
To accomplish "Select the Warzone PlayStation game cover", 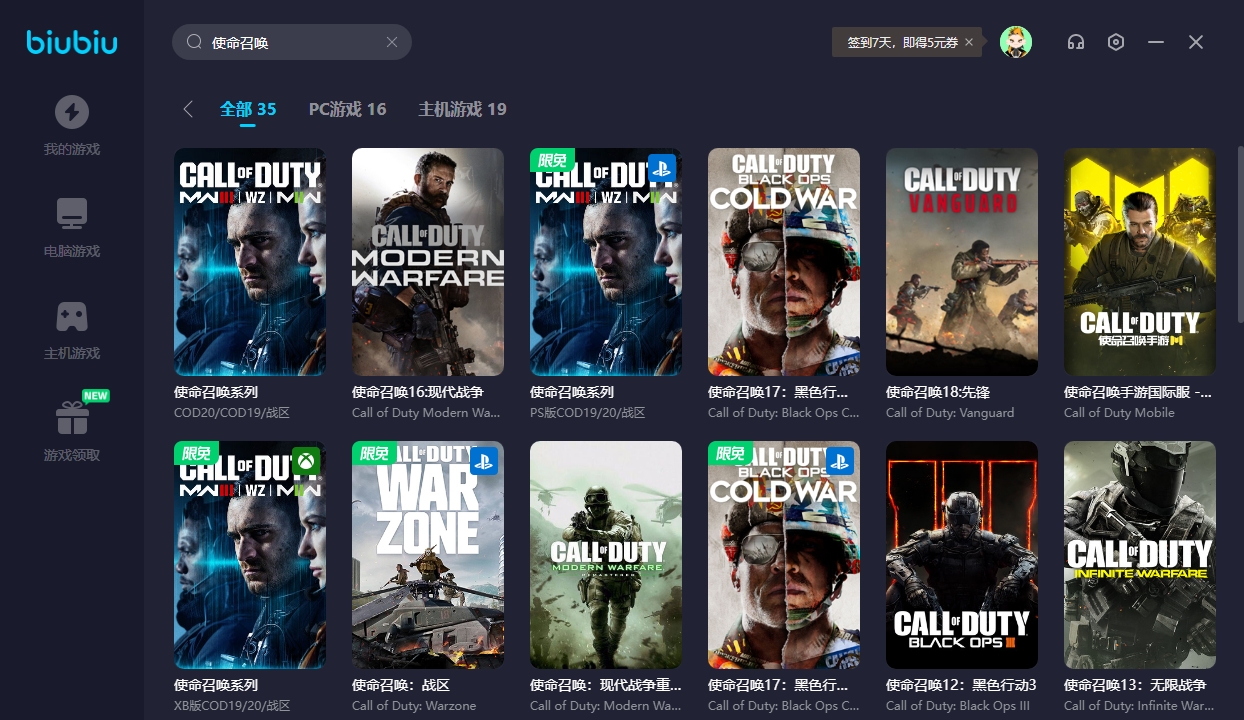I will [x=427, y=555].
